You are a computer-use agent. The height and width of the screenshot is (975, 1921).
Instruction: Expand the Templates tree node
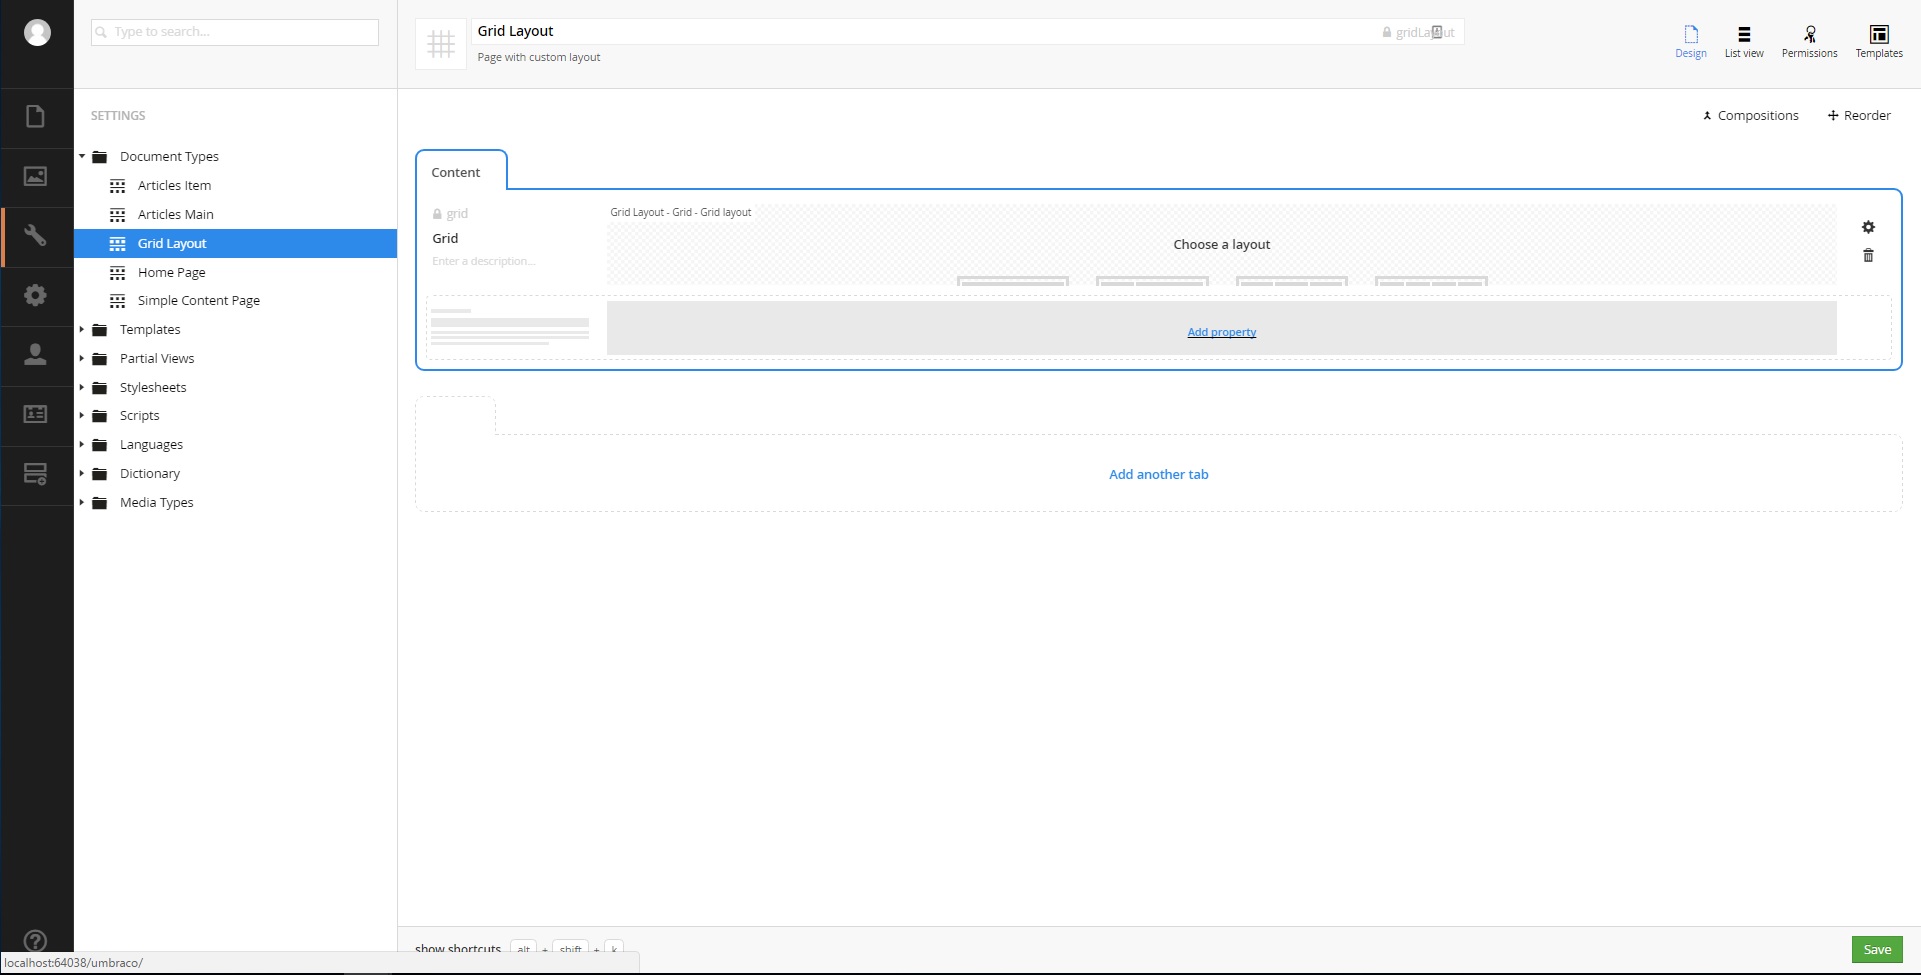[x=82, y=330]
